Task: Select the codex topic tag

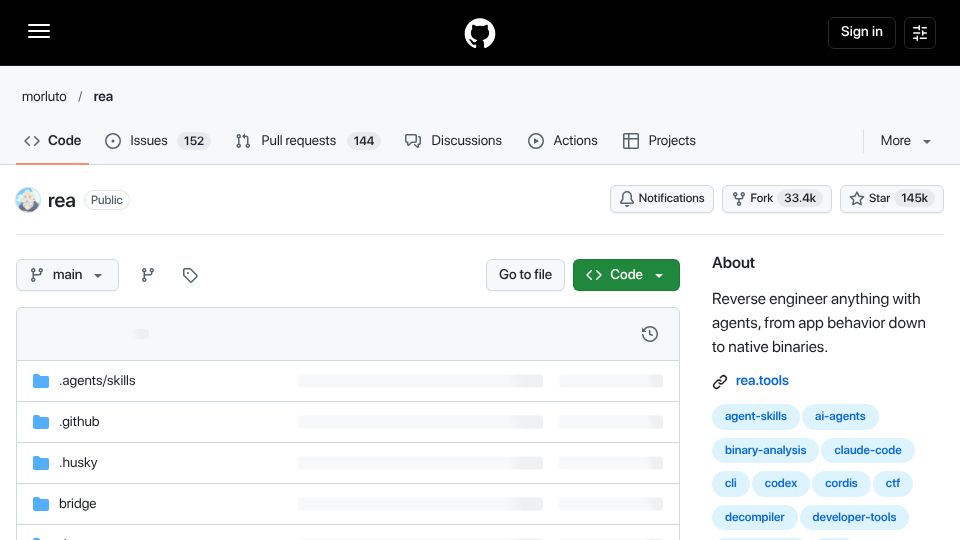Action: tap(781, 484)
